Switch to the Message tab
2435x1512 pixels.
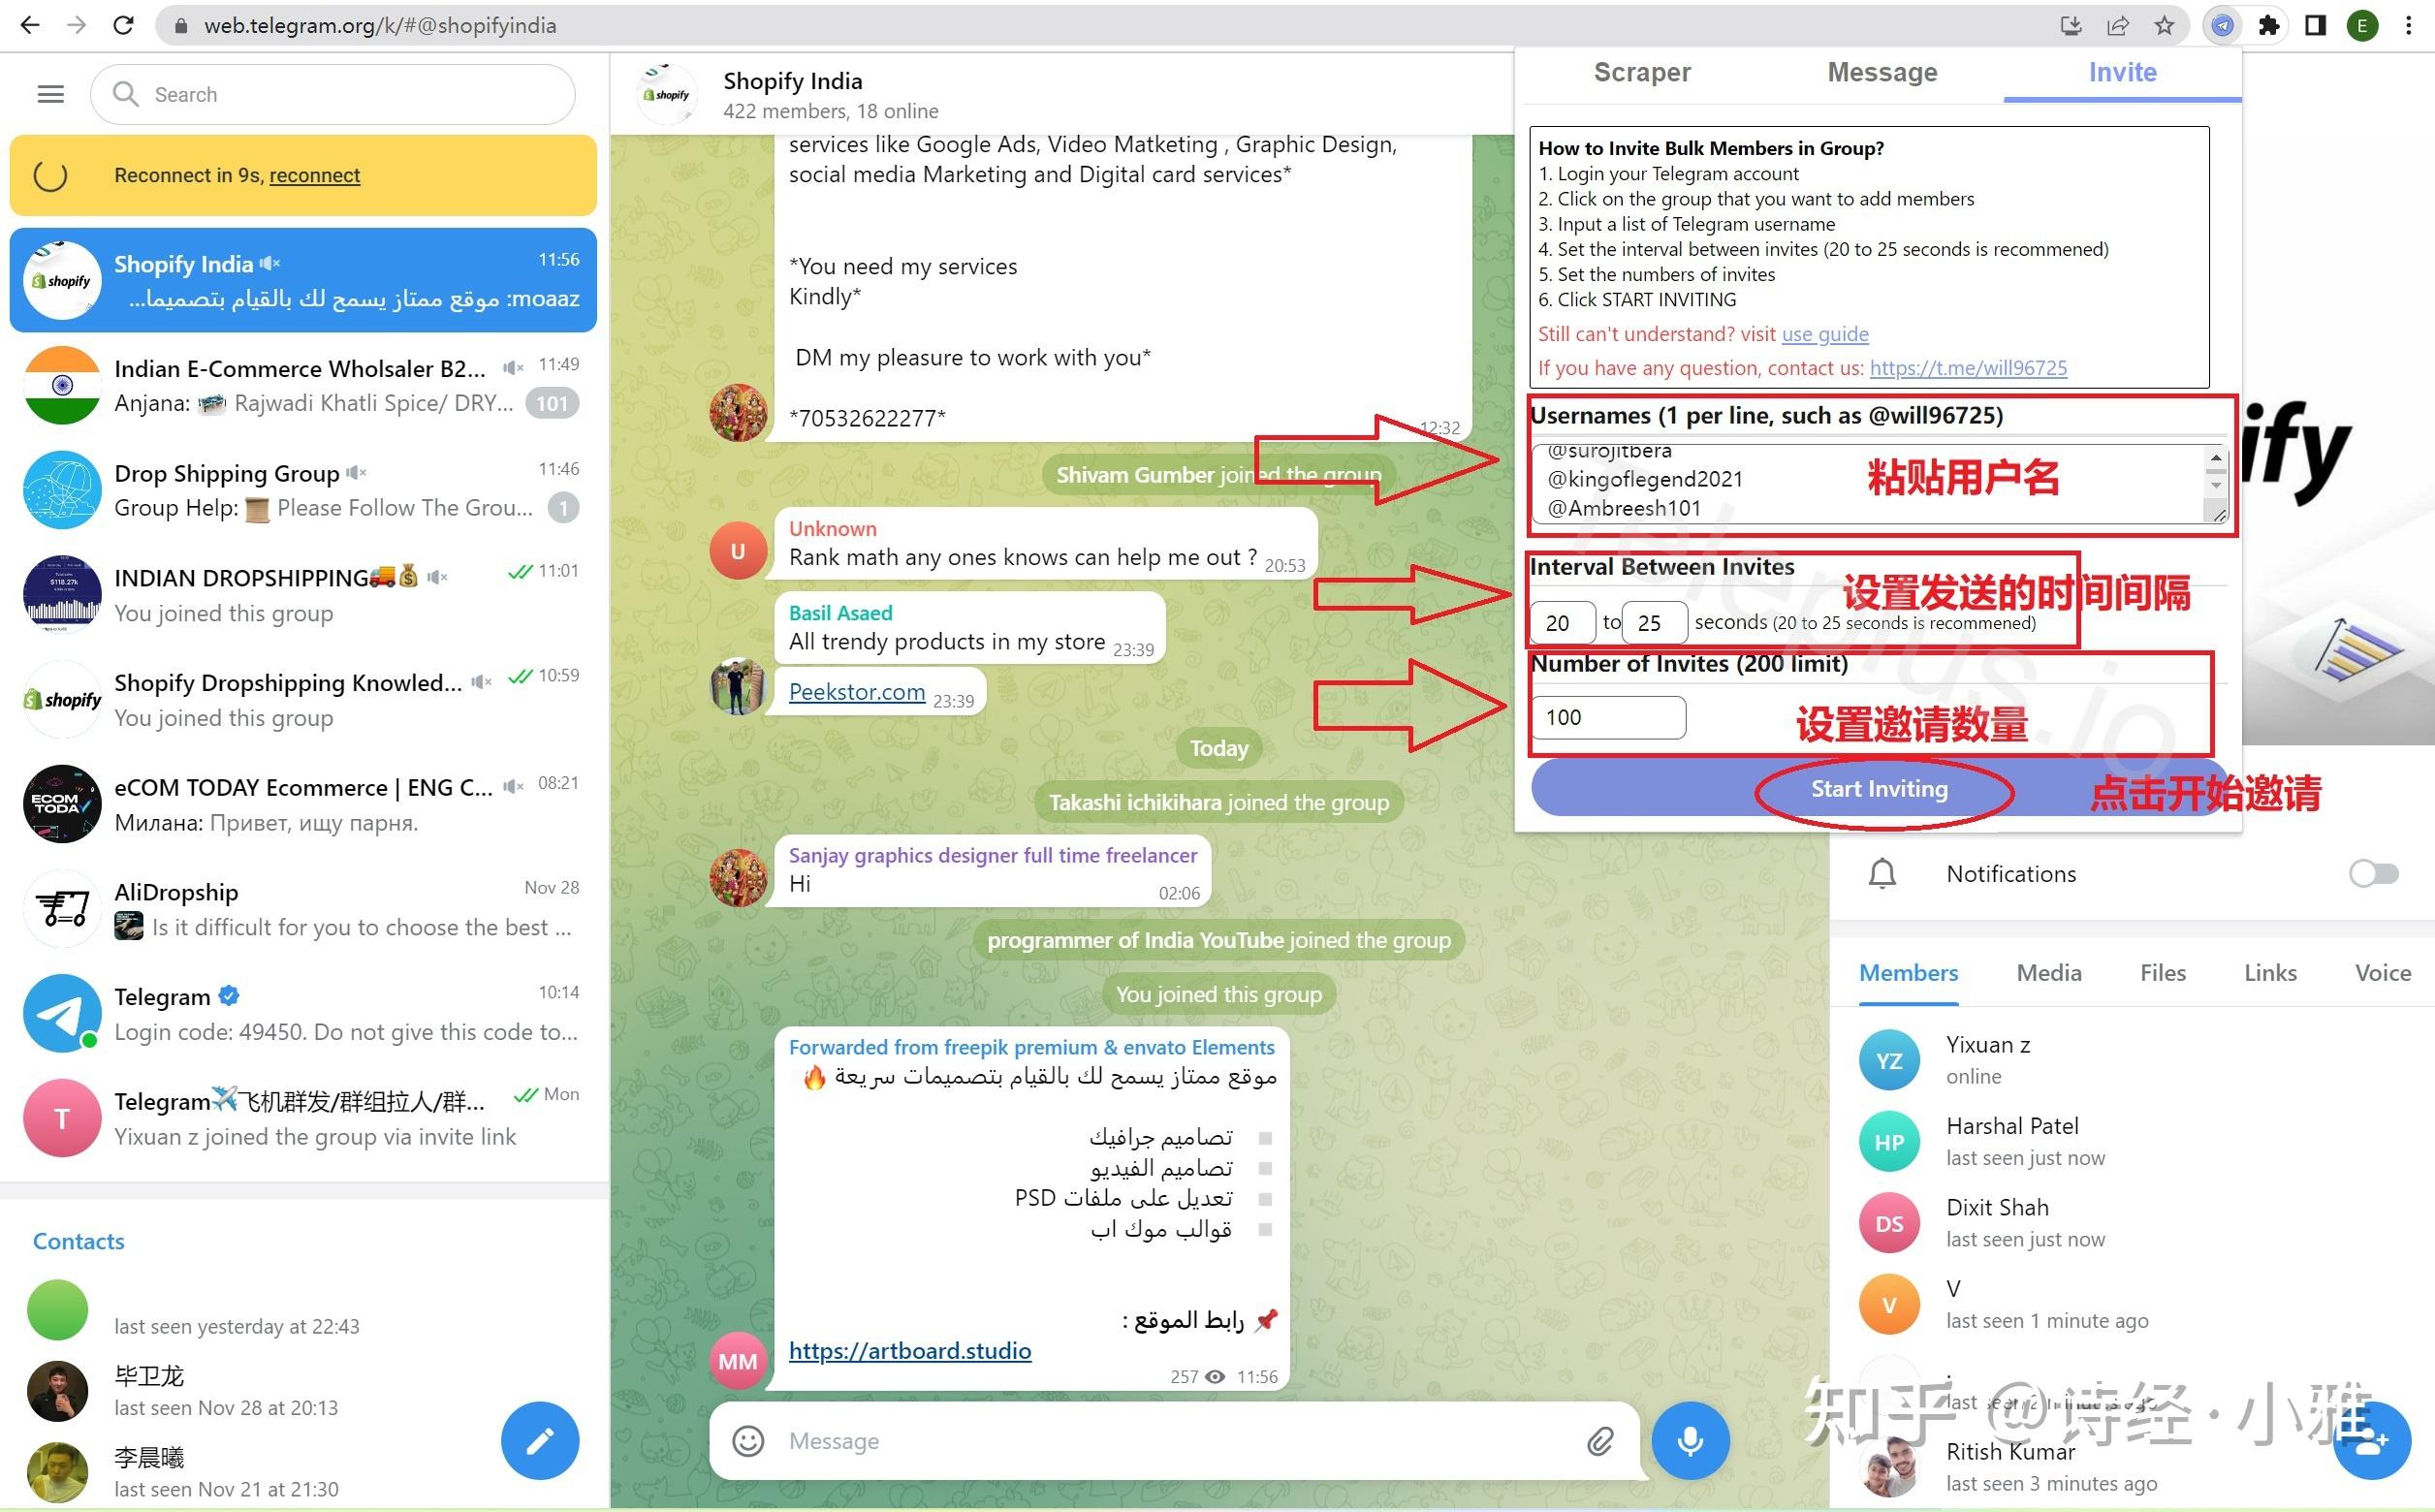(1882, 72)
